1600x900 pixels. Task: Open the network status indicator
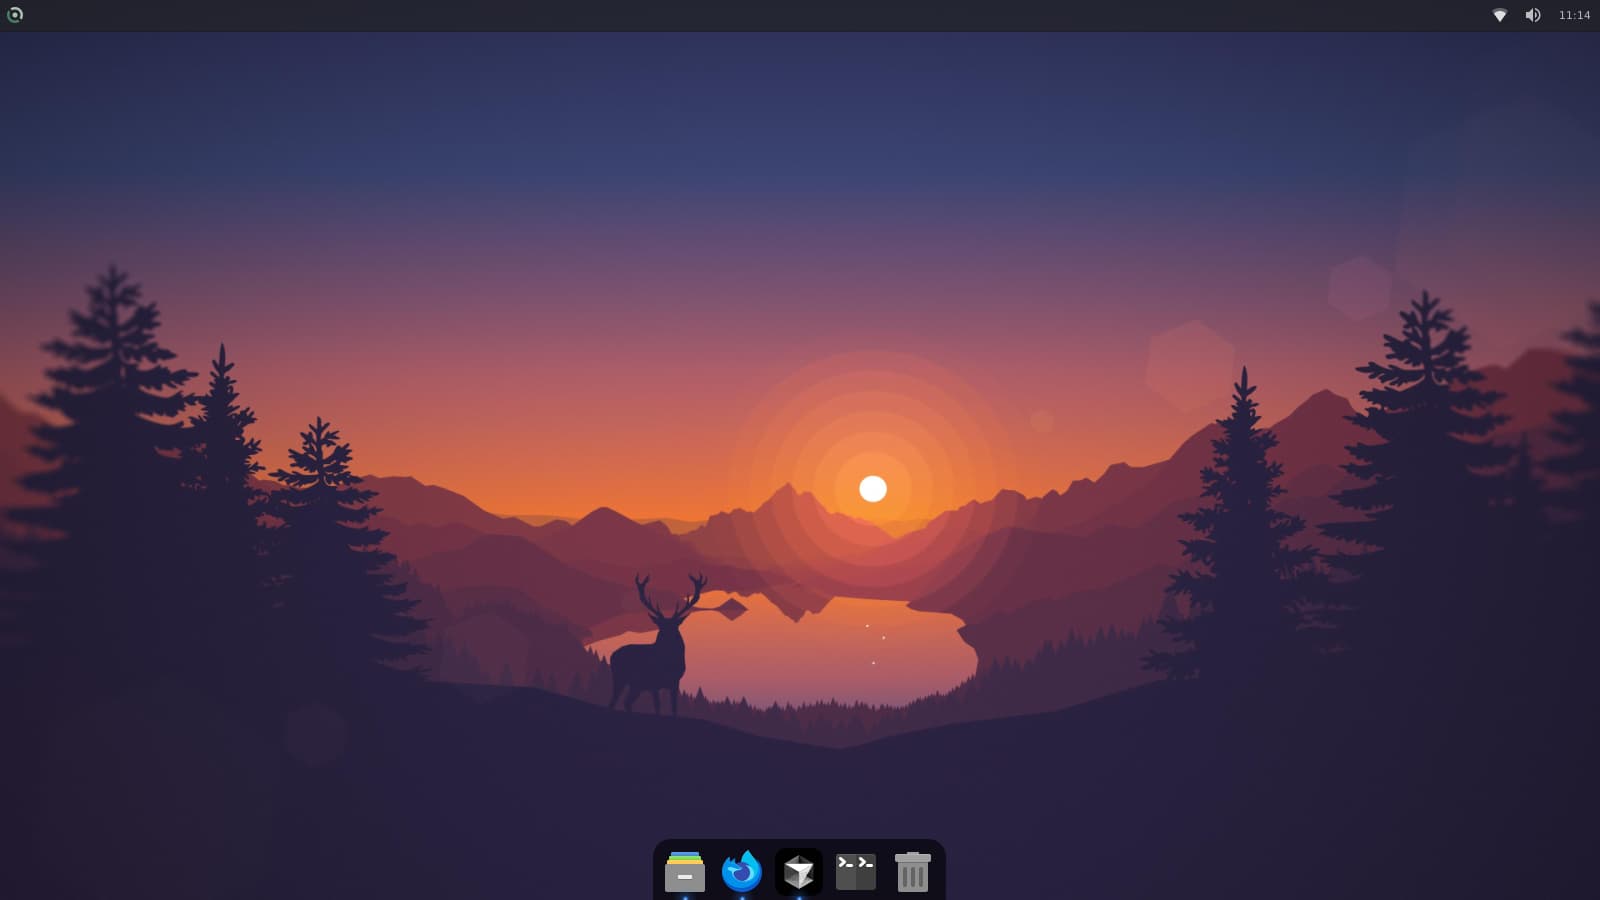(x=1500, y=15)
